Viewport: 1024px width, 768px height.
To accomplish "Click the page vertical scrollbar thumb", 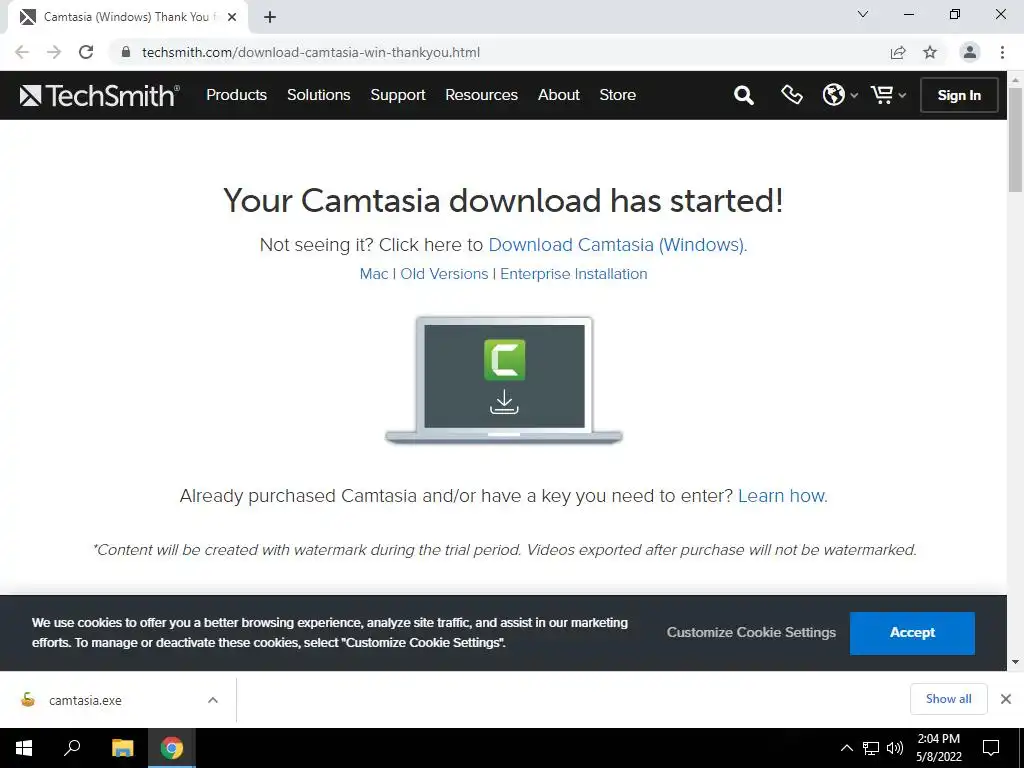I will pos(1015,140).
